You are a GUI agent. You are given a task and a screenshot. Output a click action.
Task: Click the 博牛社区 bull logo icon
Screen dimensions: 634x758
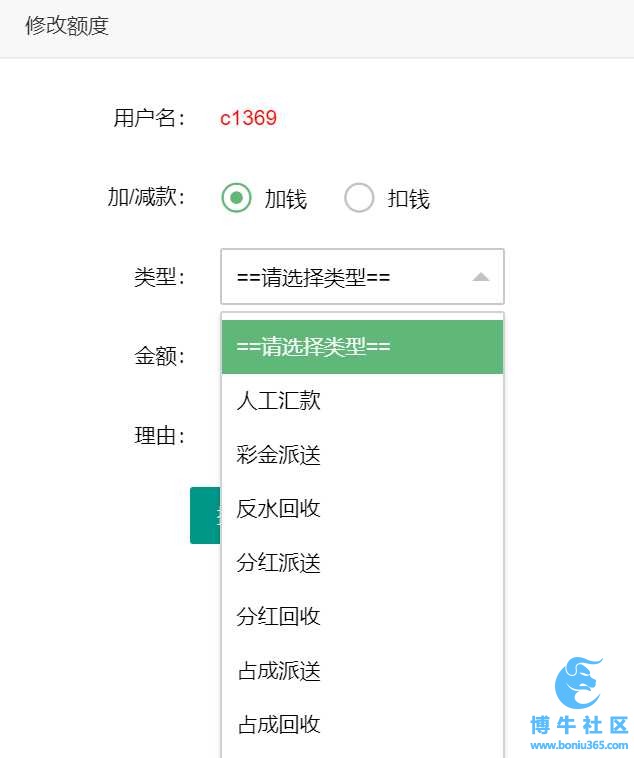point(579,683)
